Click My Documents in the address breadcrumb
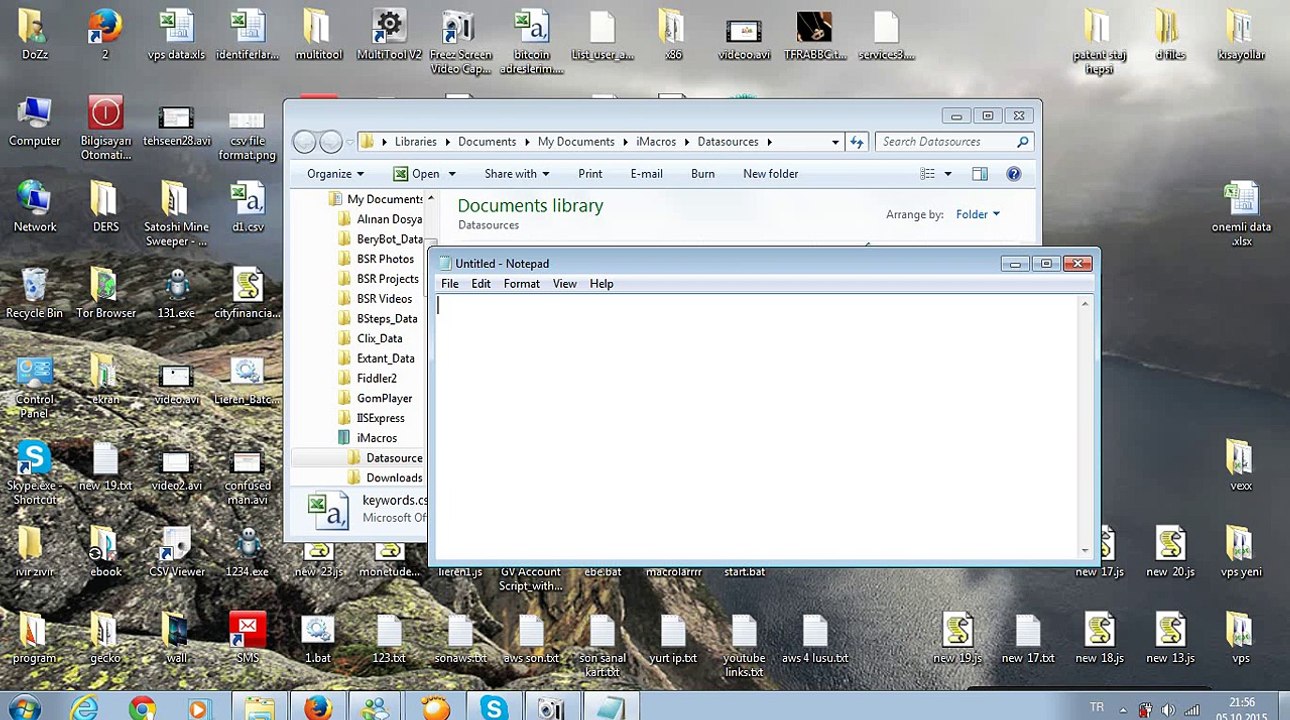1290x720 pixels. click(x=576, y=142)
